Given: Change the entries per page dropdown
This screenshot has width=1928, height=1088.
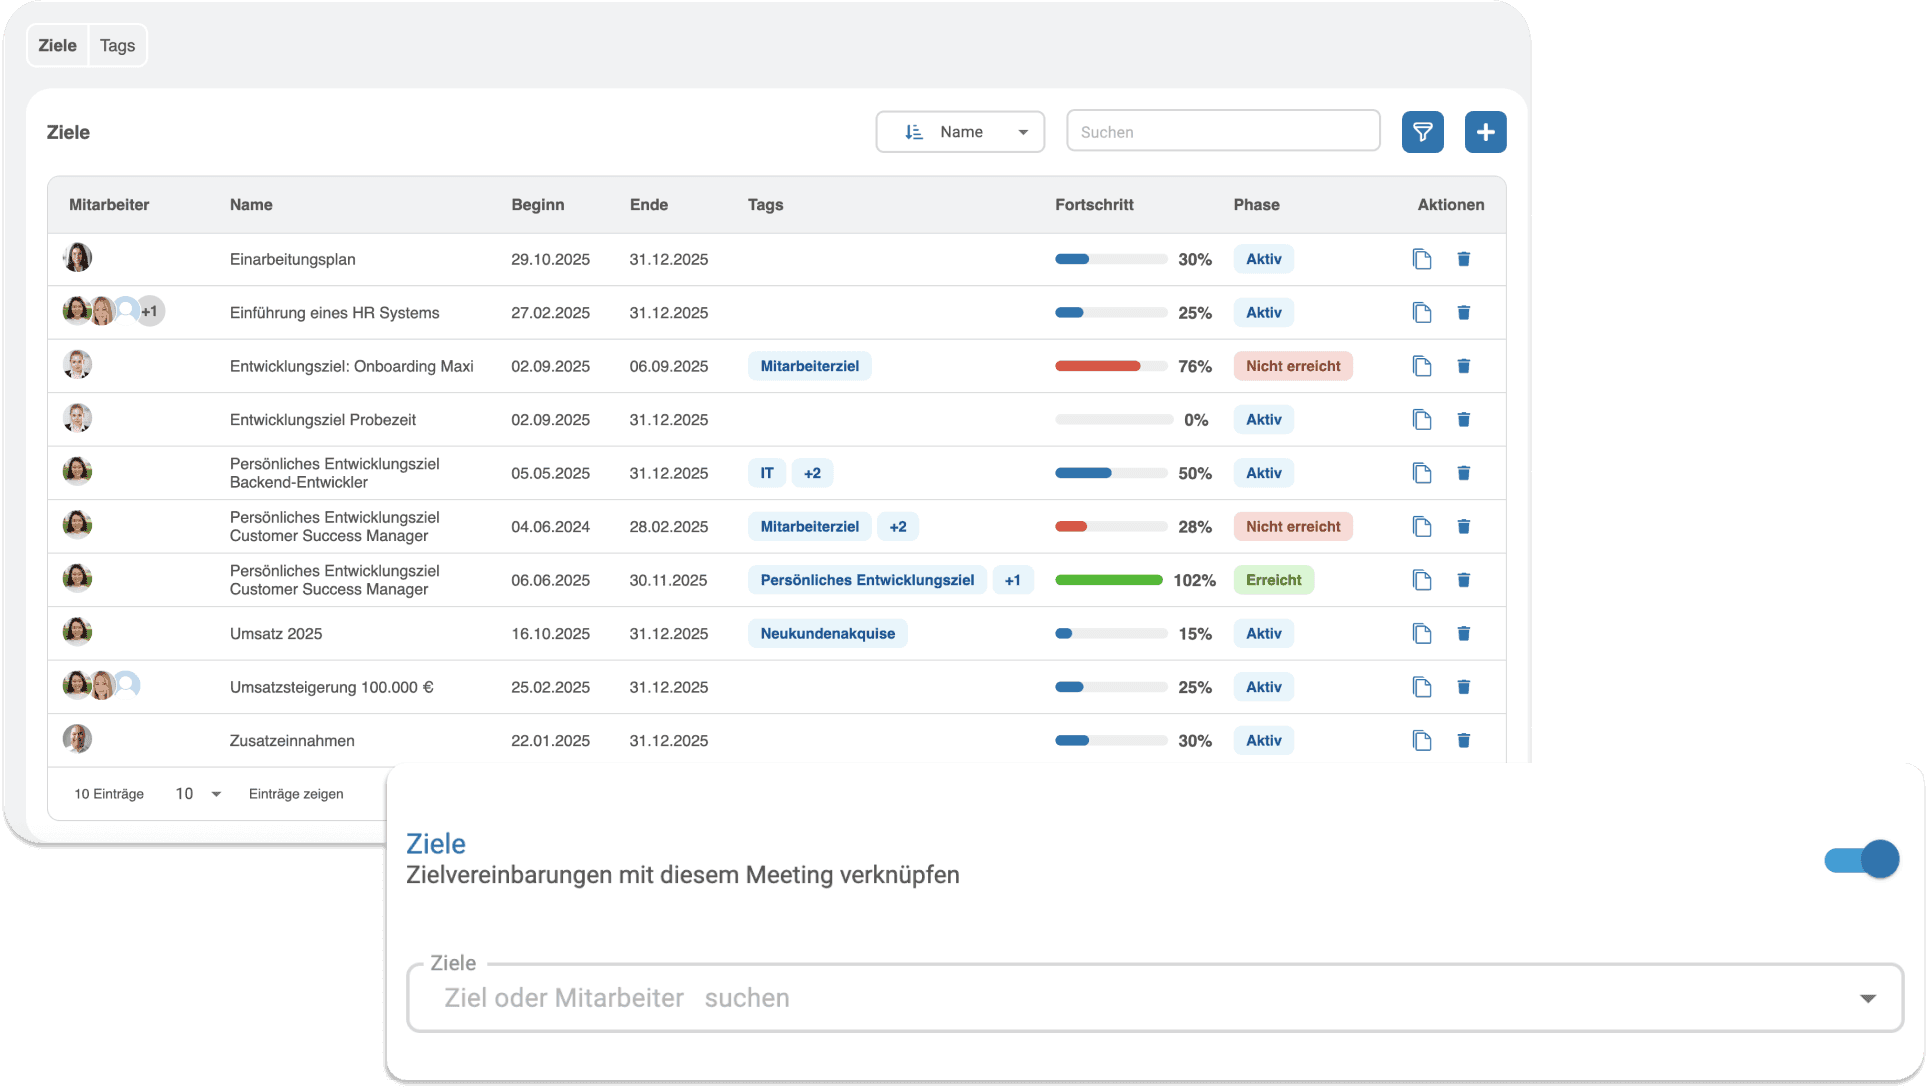Looking at the screenshot, I should pyautogui.click(x=198, y=794).
